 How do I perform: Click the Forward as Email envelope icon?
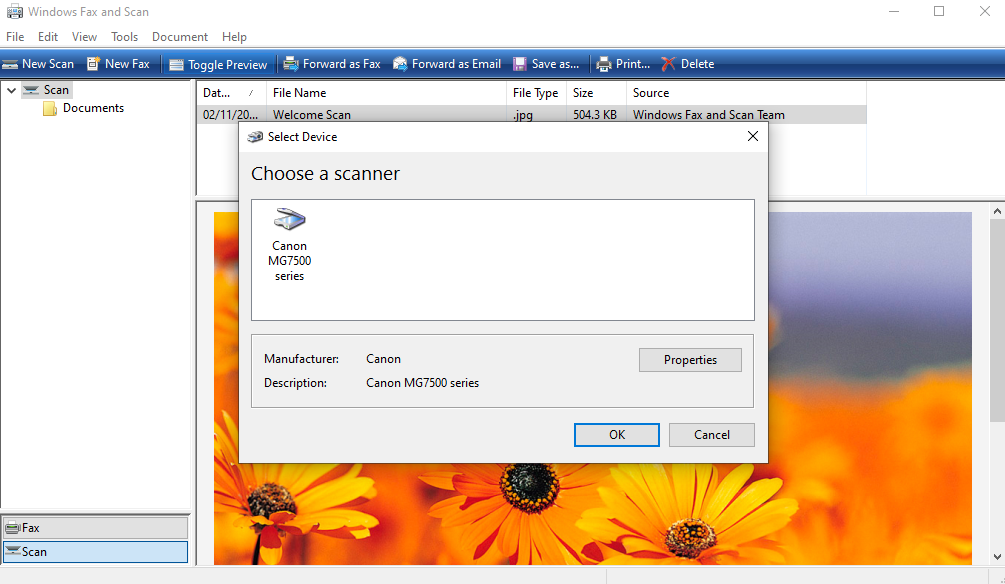click(x=400, y=63)
